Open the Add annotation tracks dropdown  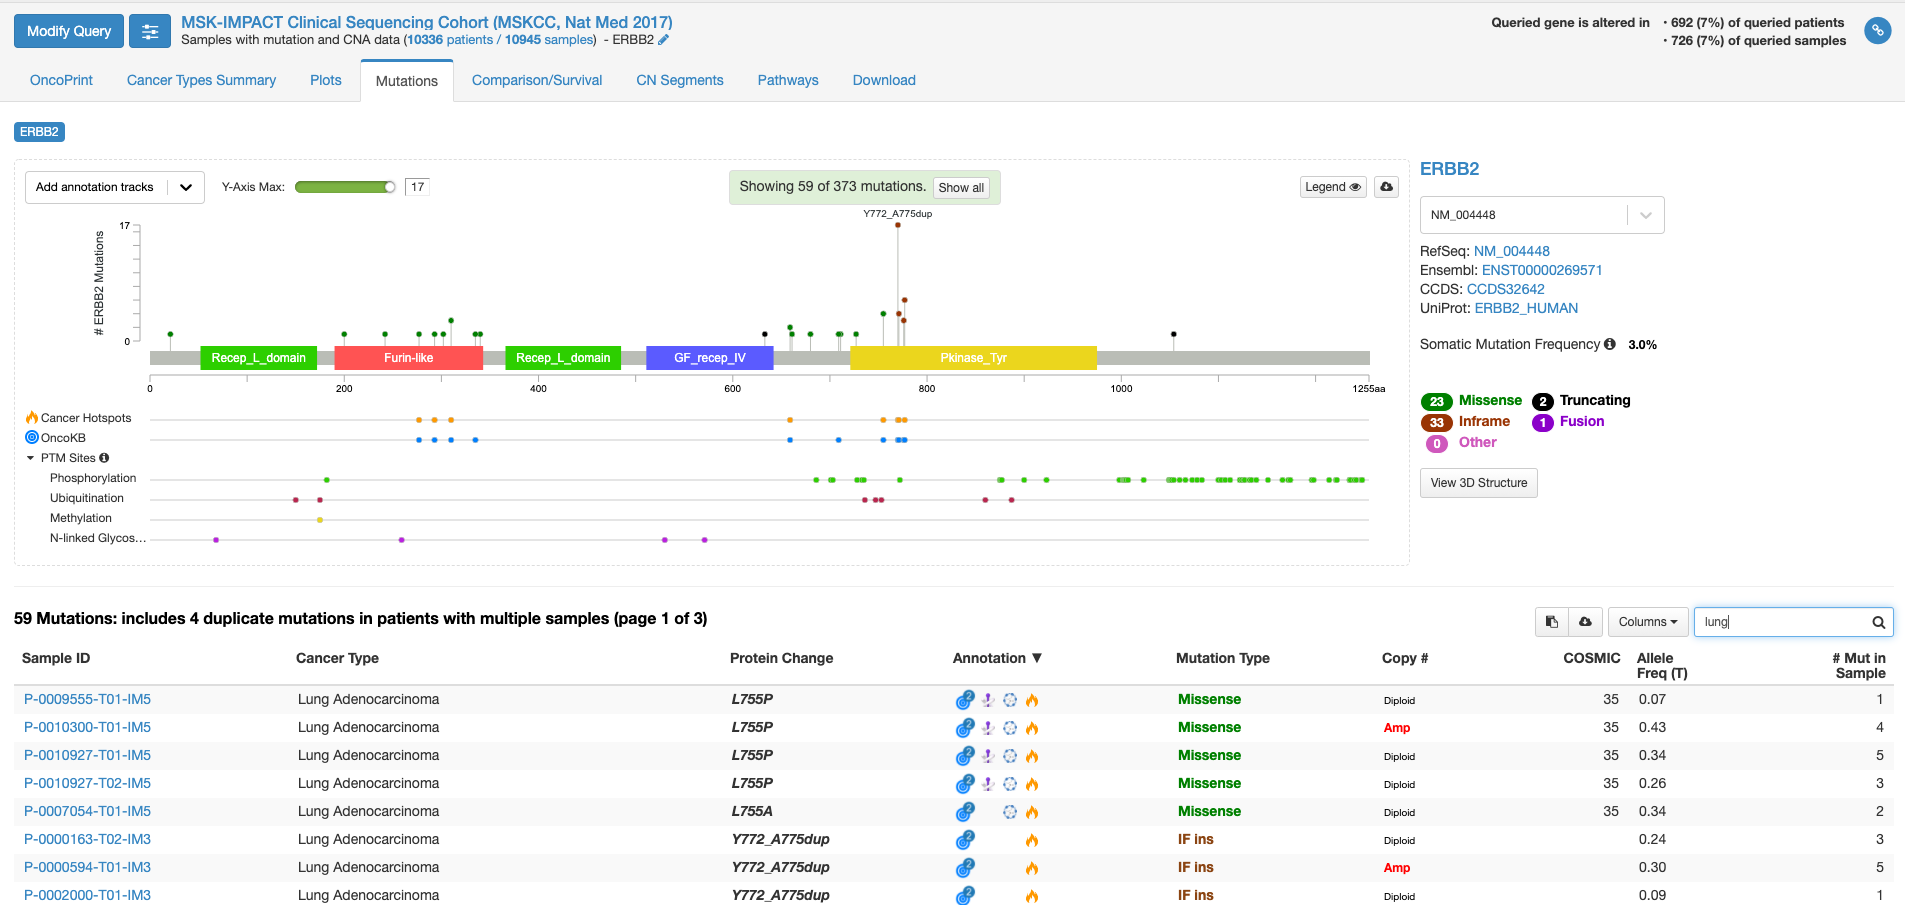coord(114,187)
